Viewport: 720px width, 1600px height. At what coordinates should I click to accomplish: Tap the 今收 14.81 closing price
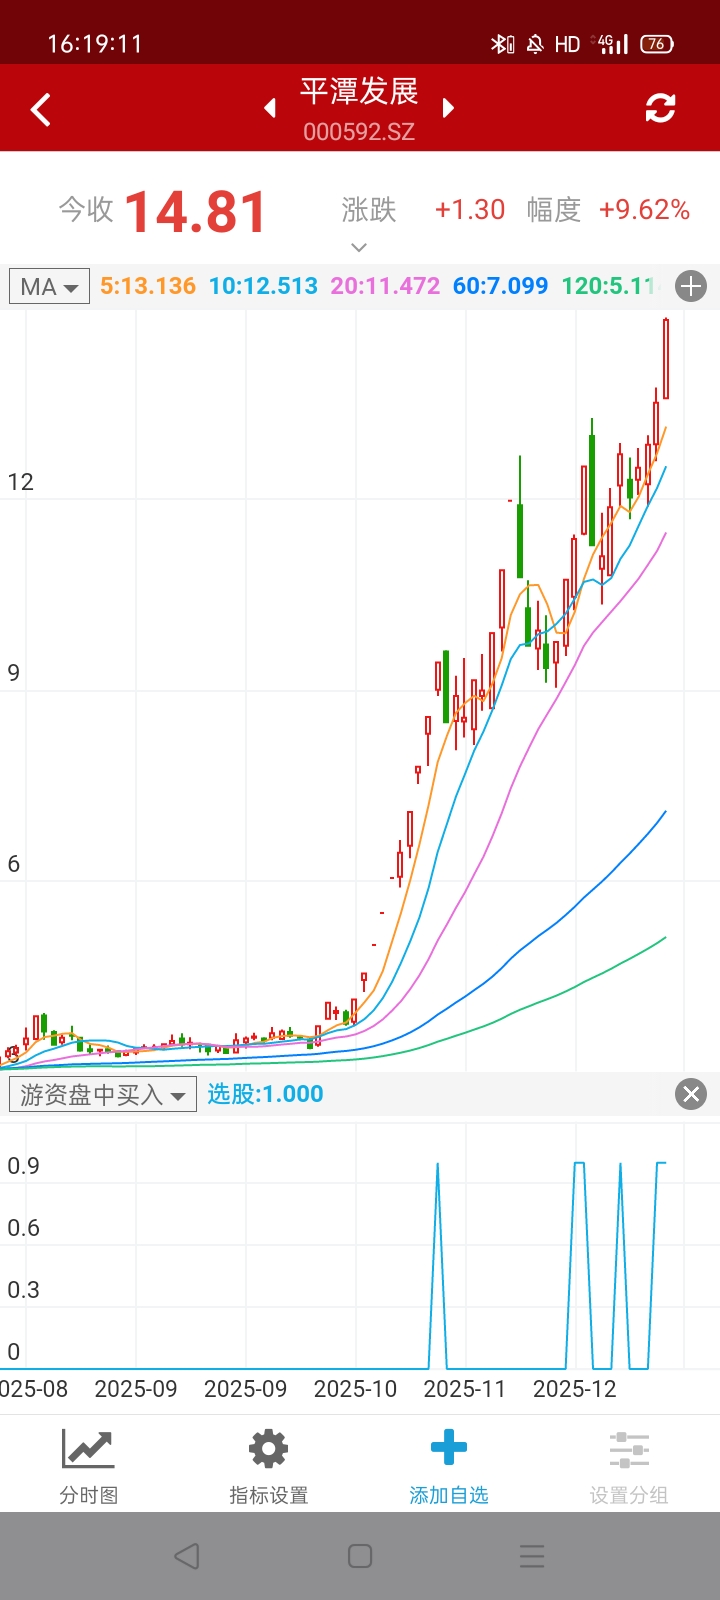click(195, 212)
